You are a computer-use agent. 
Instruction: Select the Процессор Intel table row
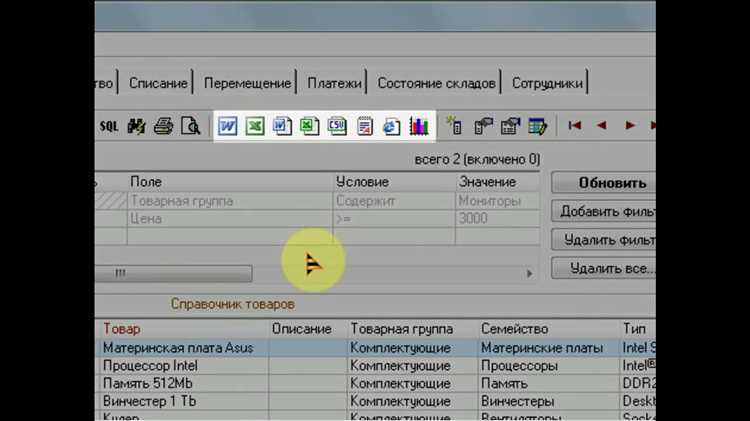(x=375, y=366)
